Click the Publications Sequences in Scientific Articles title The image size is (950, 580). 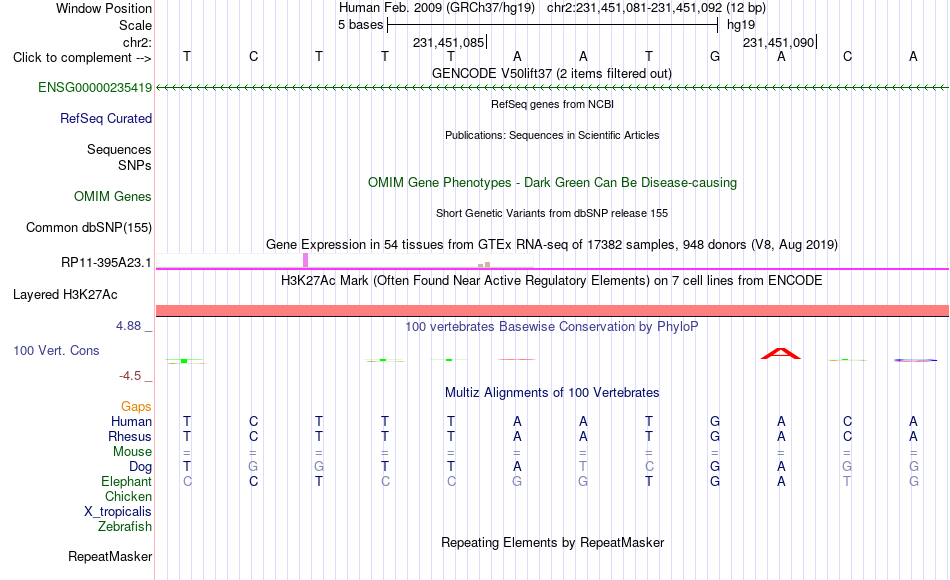coord(552,135)
